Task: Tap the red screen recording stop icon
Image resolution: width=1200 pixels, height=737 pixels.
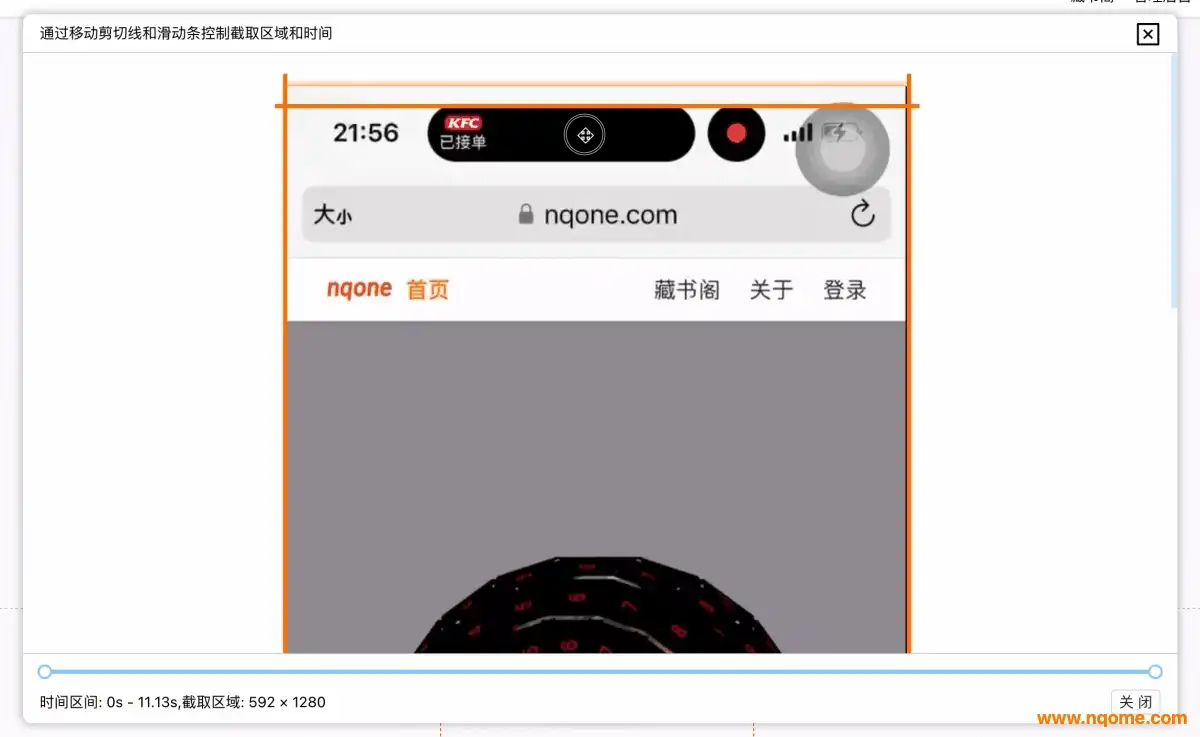Action: (736, 133)
